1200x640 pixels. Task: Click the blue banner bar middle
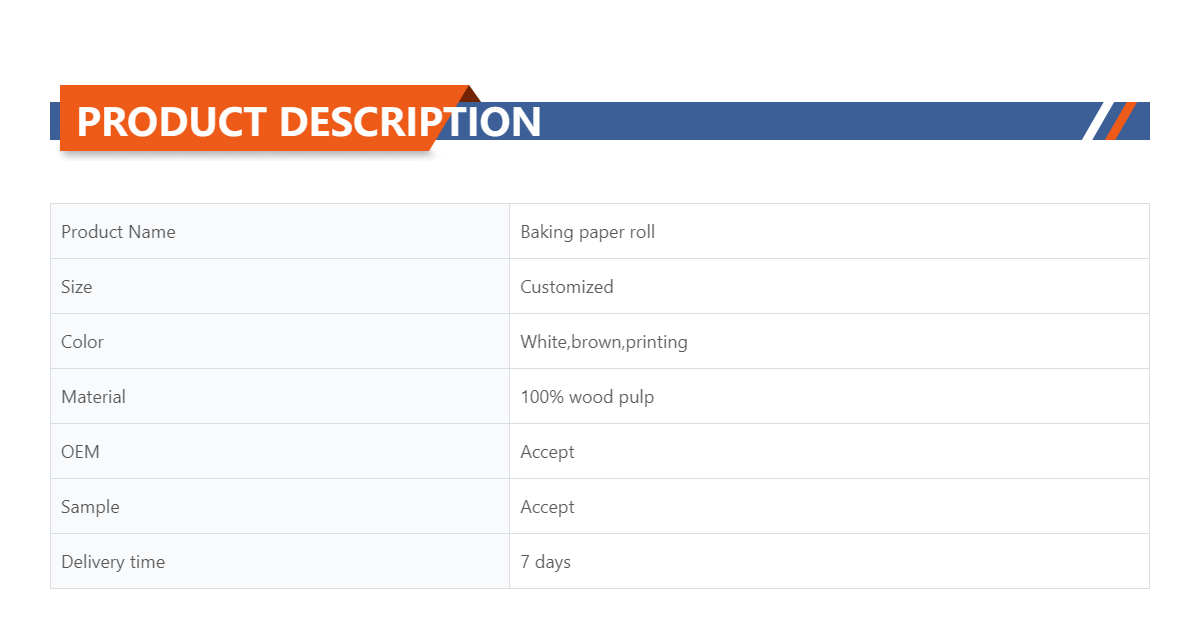pyautogui.click(x=800, y=121)
